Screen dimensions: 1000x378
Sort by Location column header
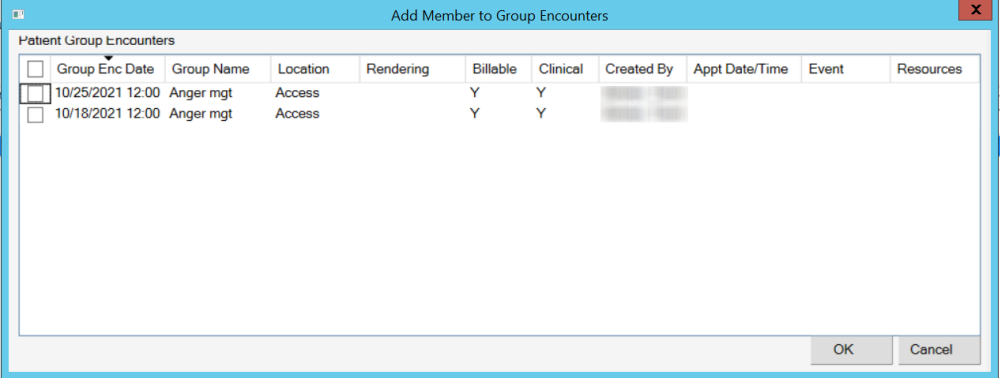coord(316,69)
